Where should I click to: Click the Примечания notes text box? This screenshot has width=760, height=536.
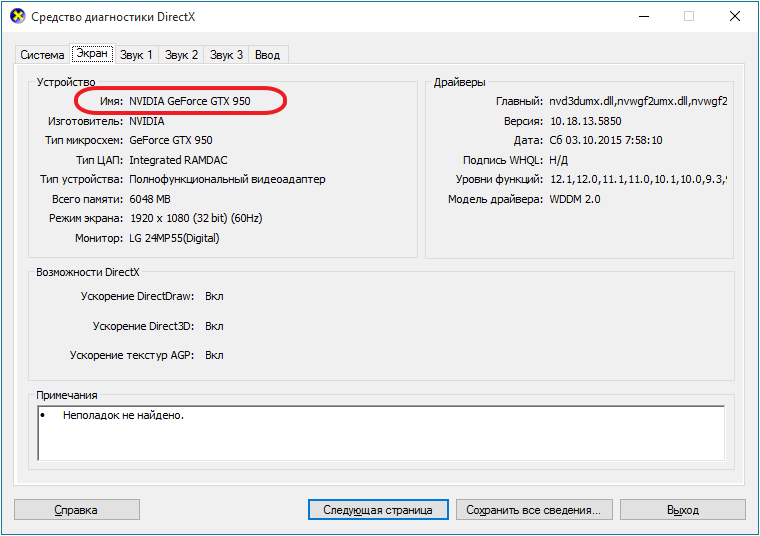tap(381, 433)
